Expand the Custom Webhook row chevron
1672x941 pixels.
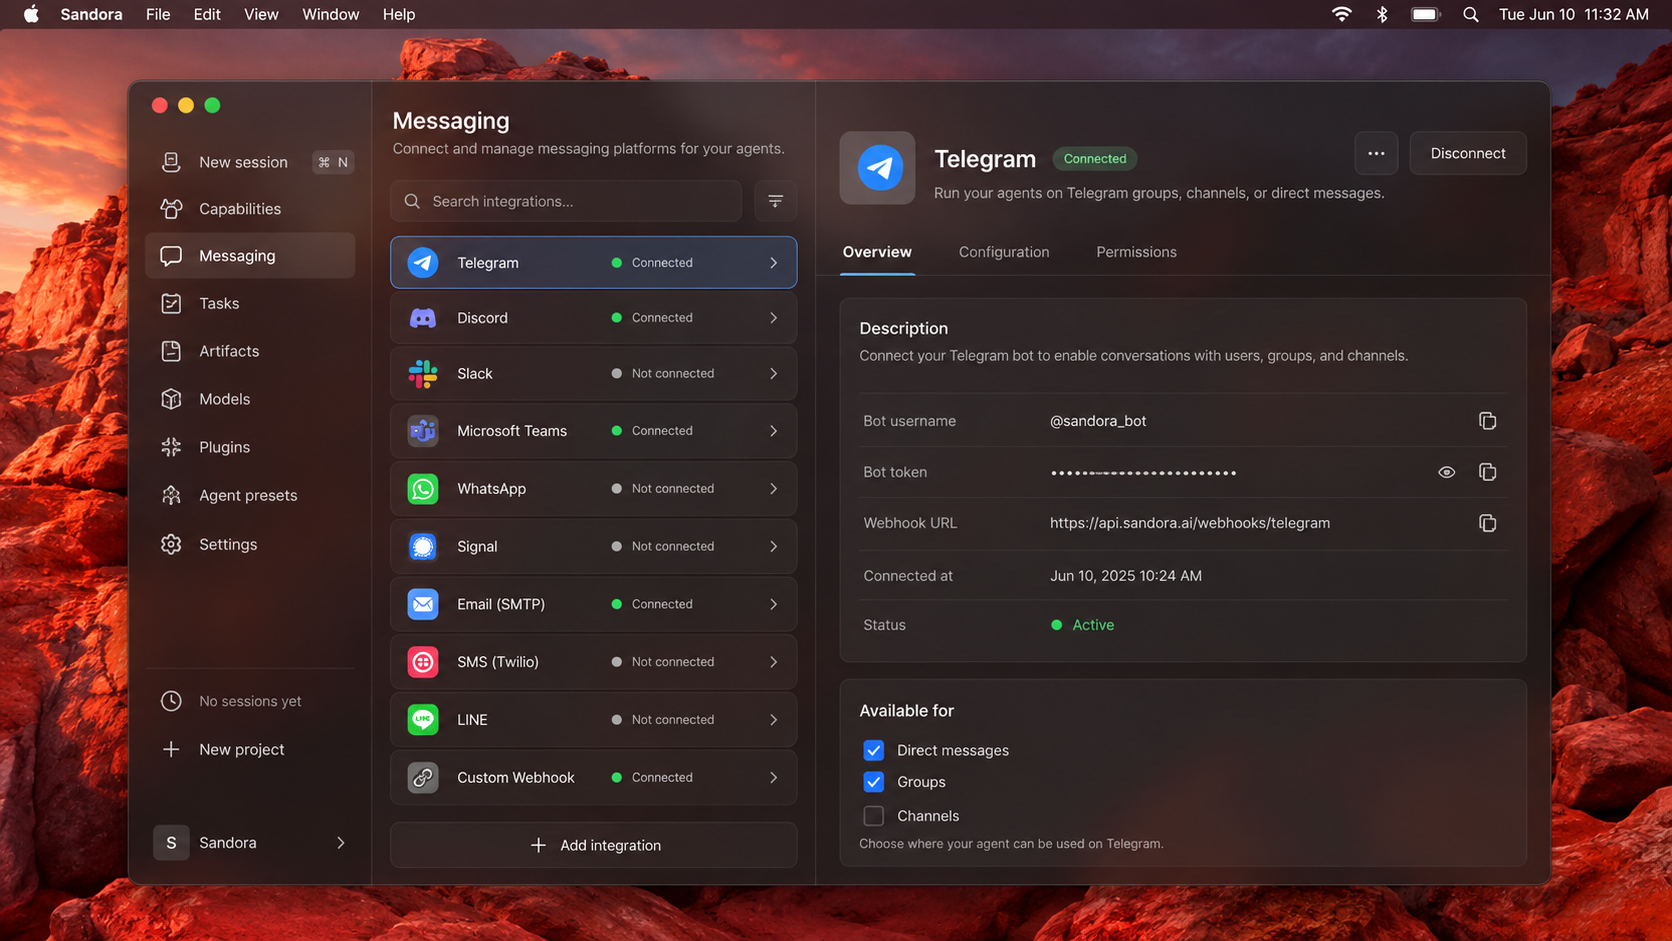pyautogui.click(x=774, y=777)
